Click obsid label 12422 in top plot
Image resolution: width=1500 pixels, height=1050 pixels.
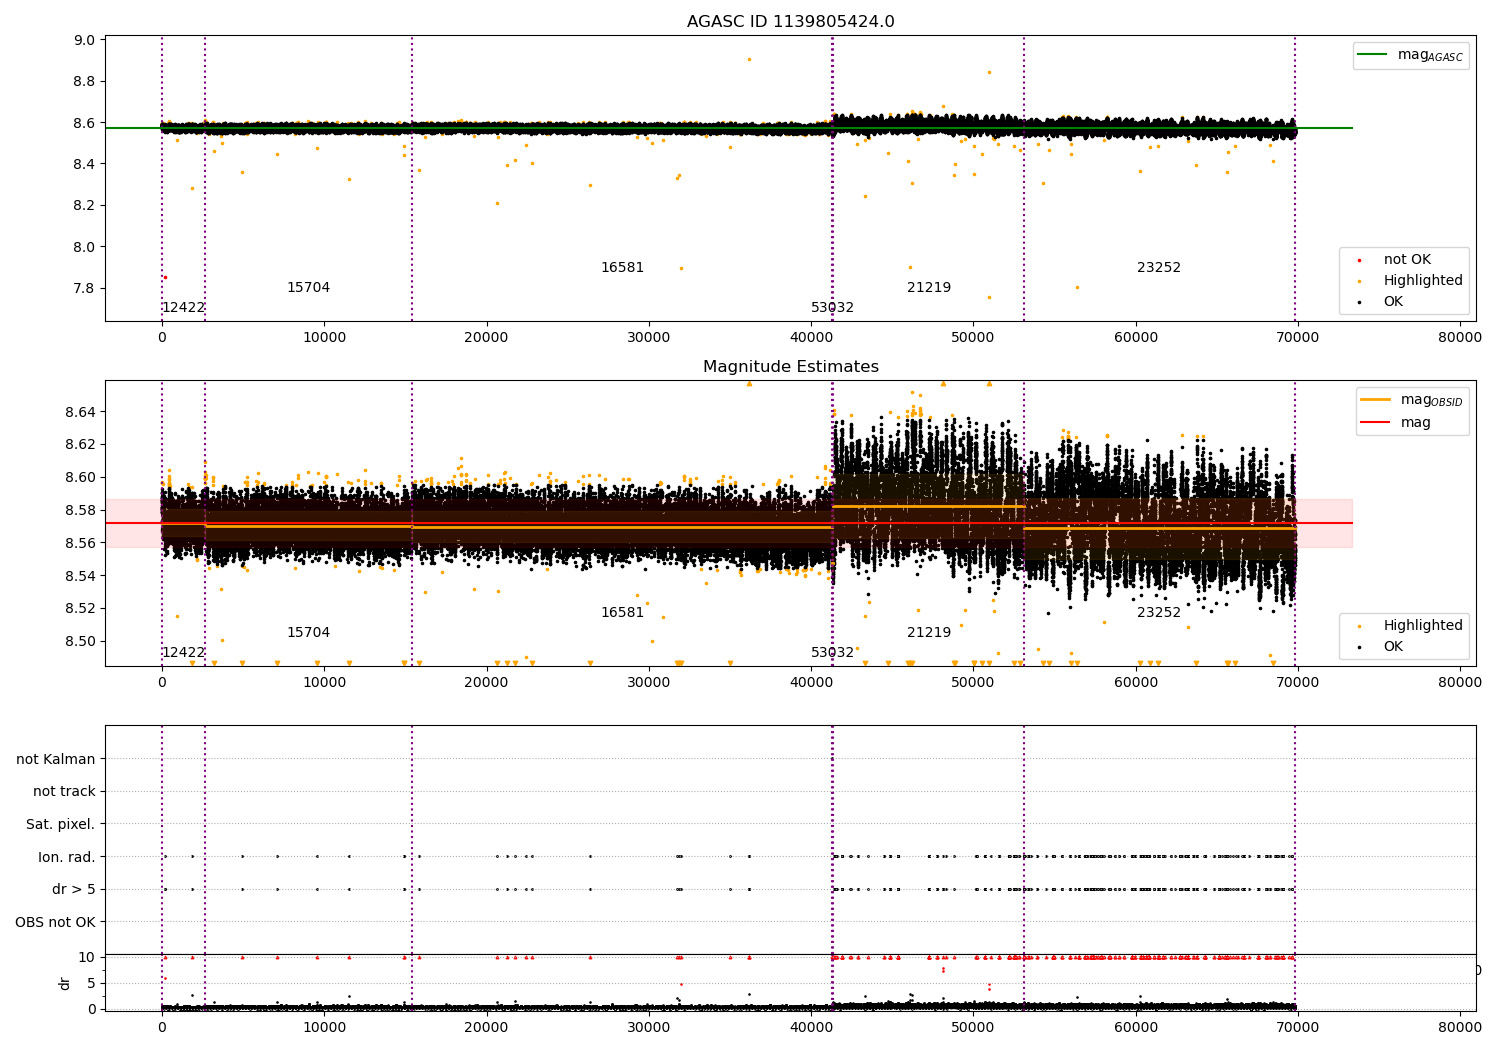(x=184, y=308)
